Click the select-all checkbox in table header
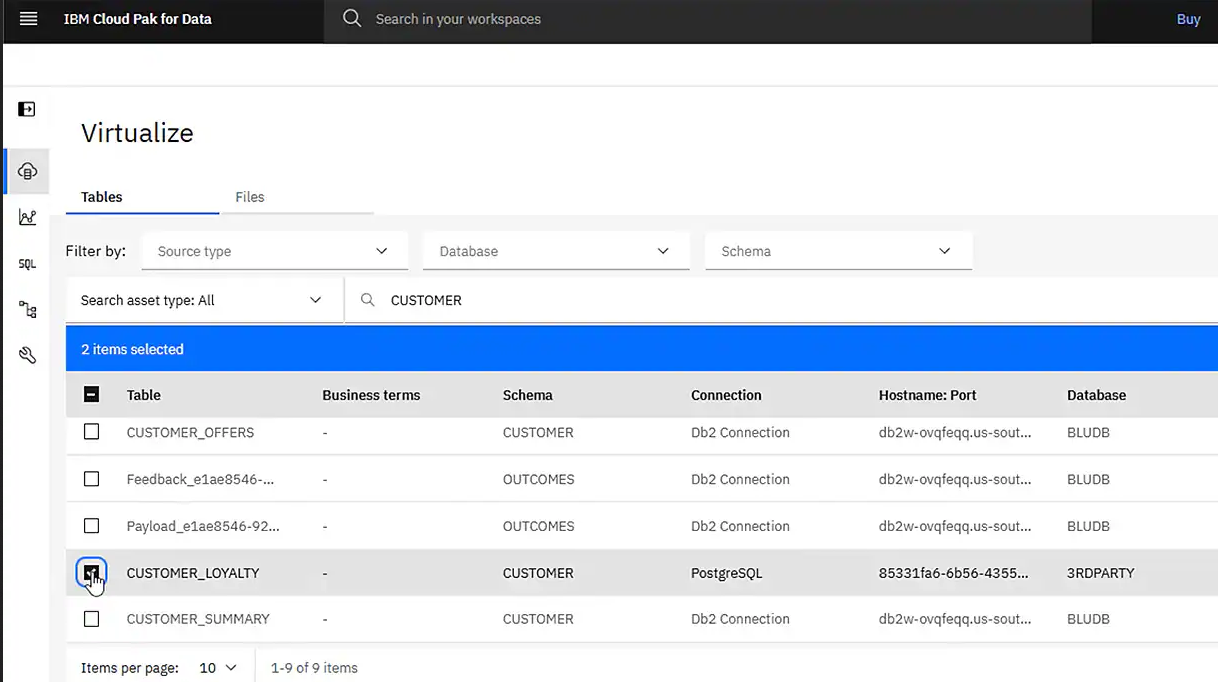 pyautogui.click(x=91, y=394)
